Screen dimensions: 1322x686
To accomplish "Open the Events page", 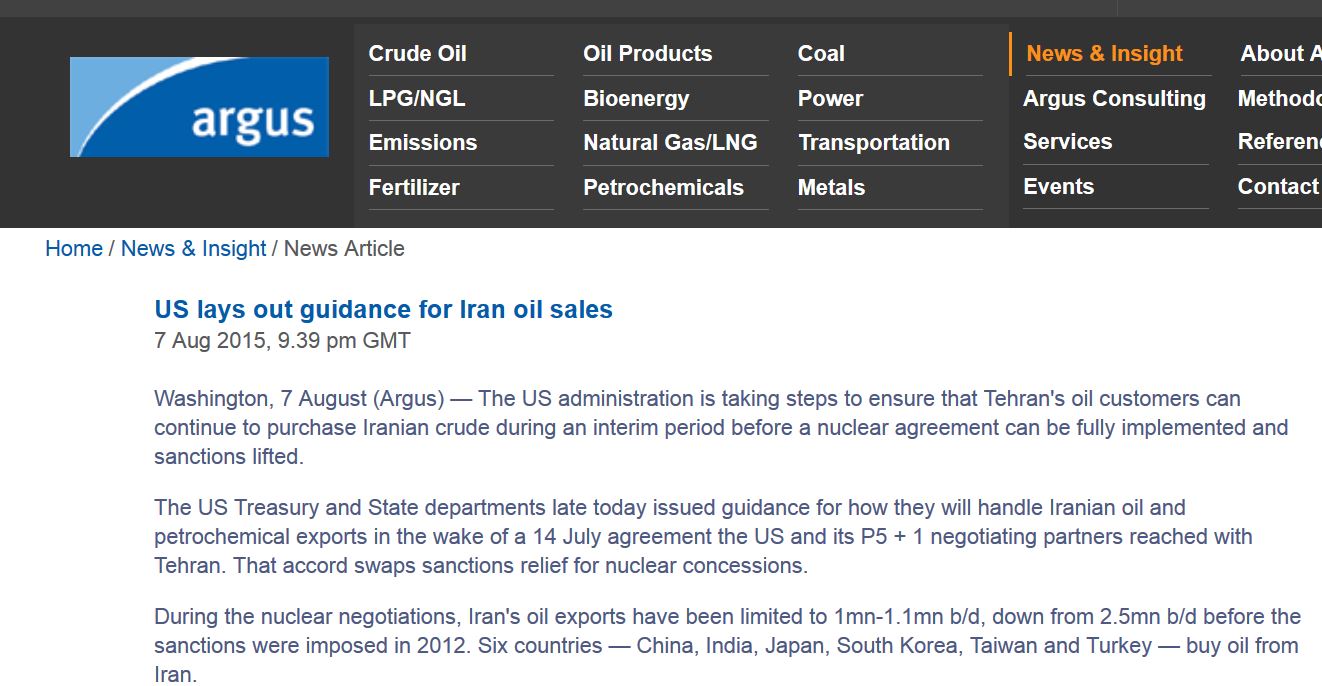I will [1058, 187].
